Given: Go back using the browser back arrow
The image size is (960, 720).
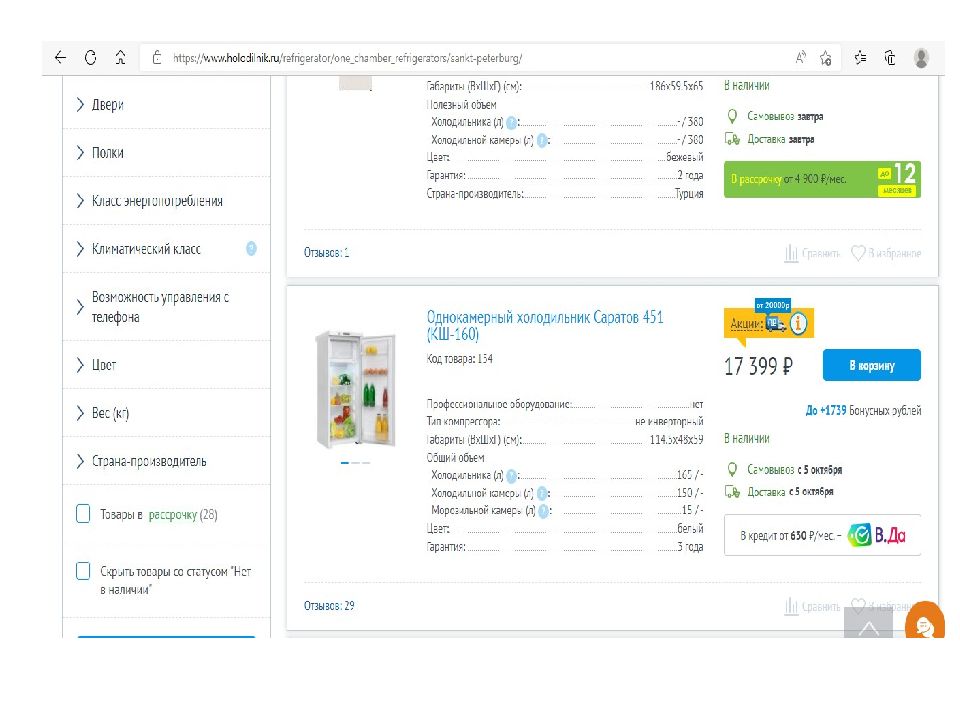Looking at the screenshot, I should 60,58.
